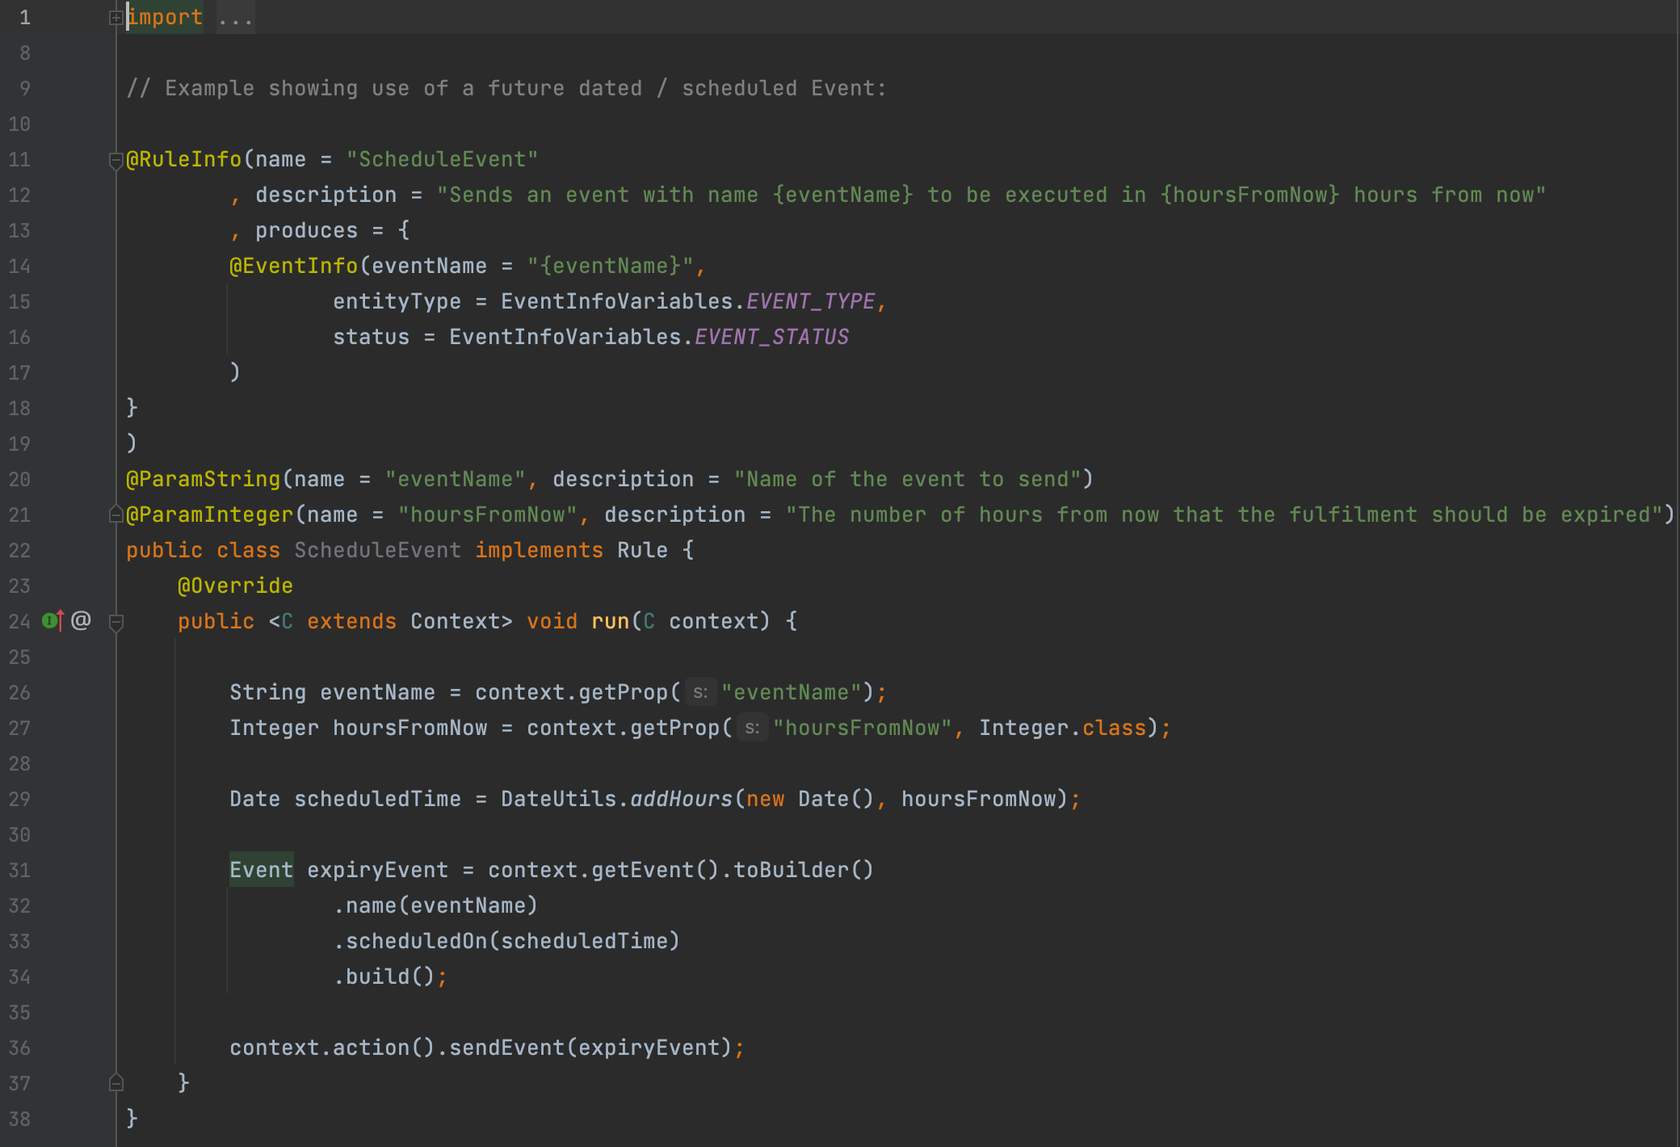The width and height of the screenshot is (1680, 1147).
Task: Click the fold marker at line 21
Action: click(x=116, y=515)
